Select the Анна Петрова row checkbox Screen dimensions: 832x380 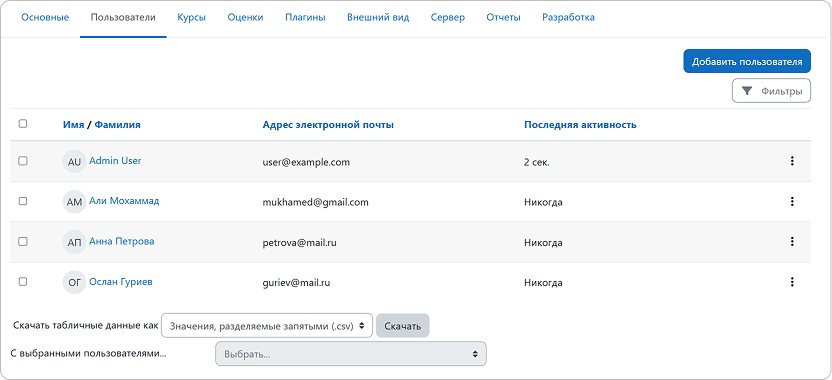pyautogui.click(x=23, y=241)
